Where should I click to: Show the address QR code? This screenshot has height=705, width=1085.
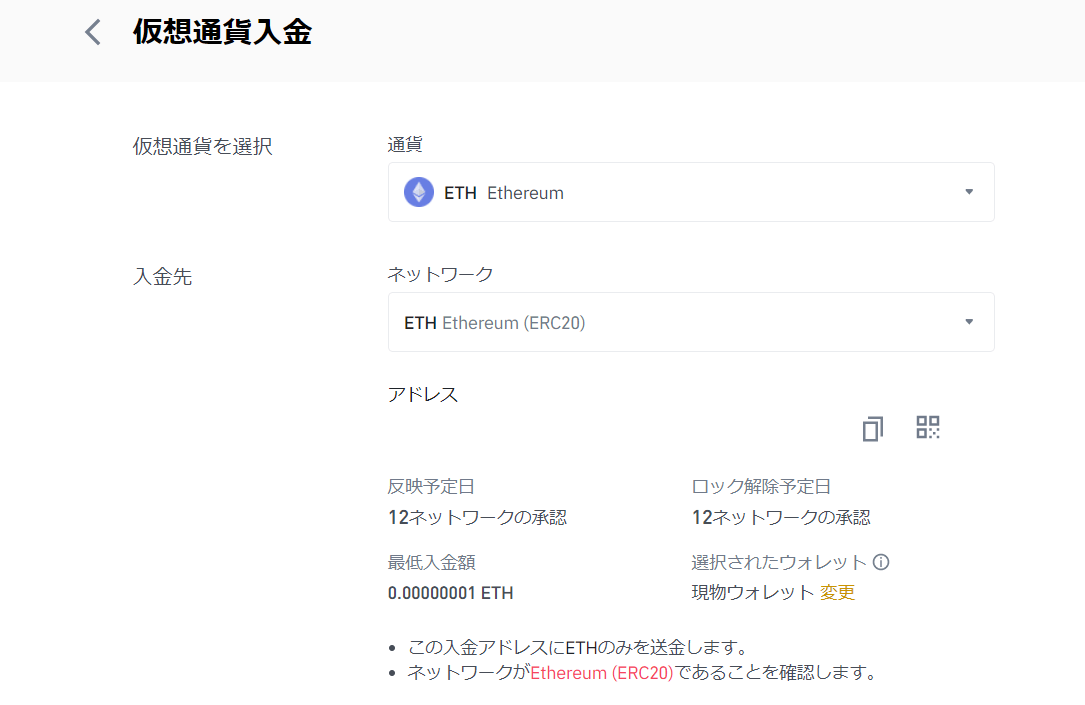click(x=928, y=427)
